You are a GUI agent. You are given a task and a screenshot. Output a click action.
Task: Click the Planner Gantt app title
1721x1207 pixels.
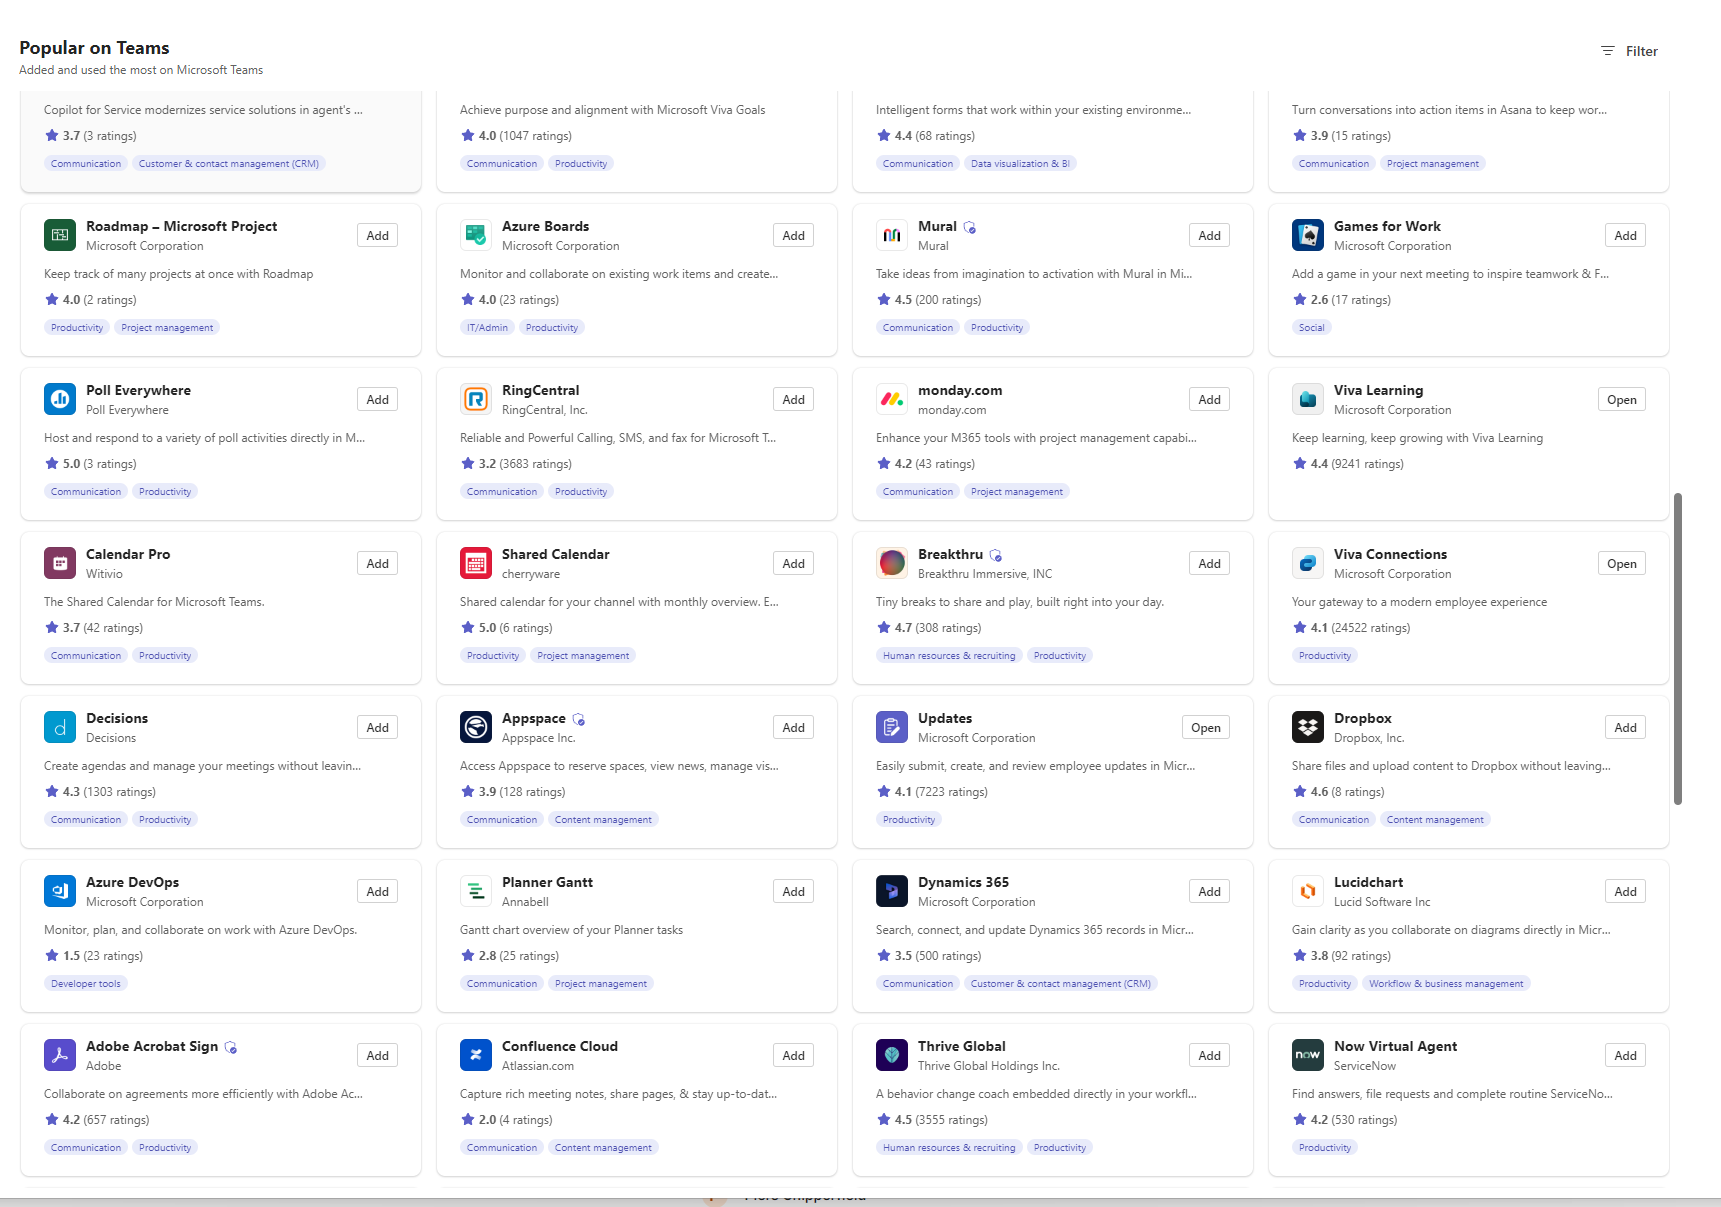547,882
